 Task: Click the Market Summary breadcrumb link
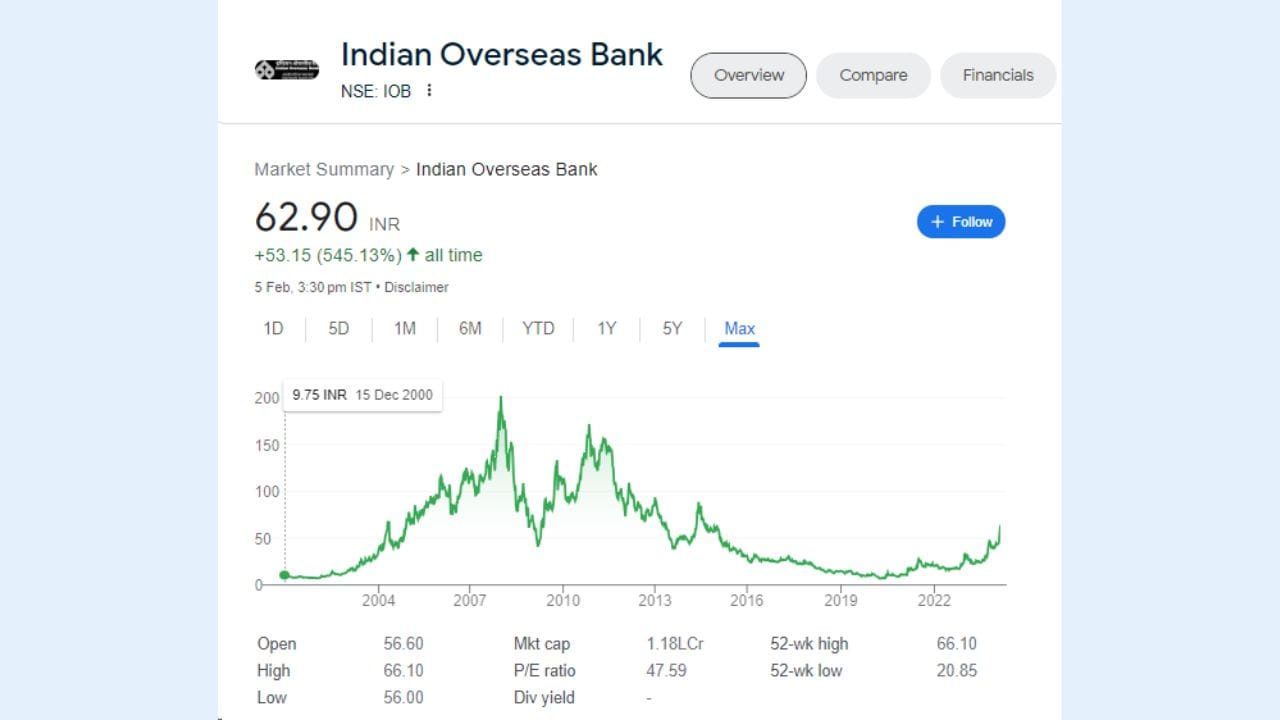point(323,169)
